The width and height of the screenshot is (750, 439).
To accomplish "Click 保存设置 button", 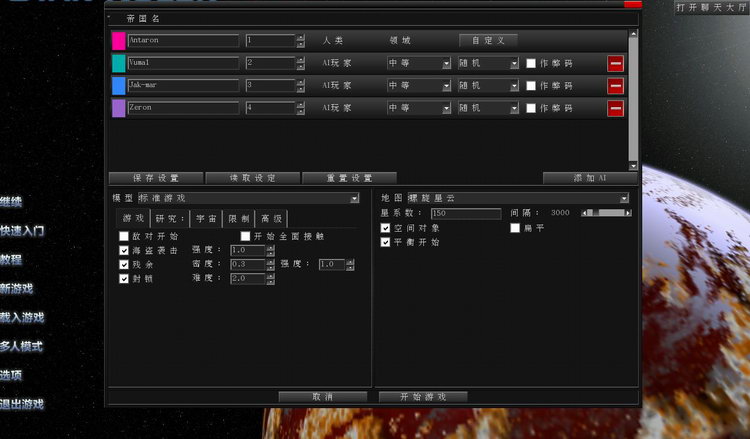I will (156, 178).
